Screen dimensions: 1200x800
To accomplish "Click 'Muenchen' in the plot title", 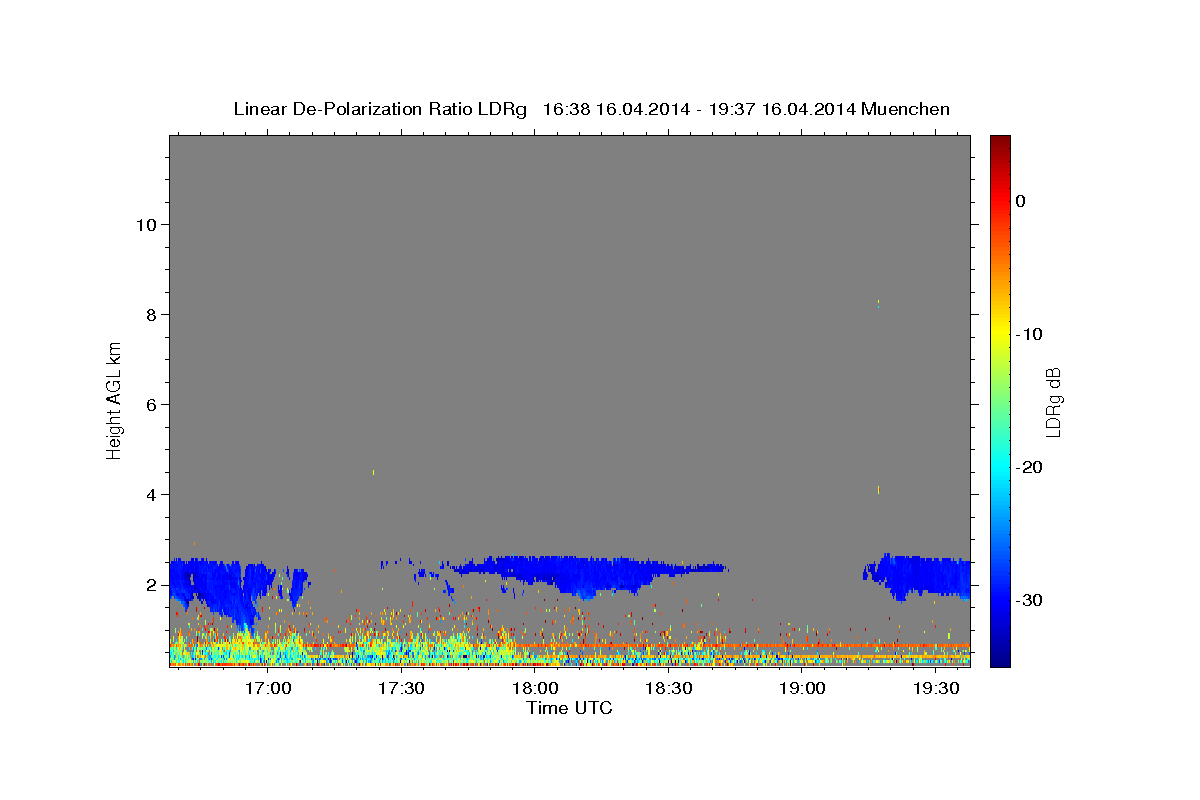I will pyautogui.click(x=905, y=109).
